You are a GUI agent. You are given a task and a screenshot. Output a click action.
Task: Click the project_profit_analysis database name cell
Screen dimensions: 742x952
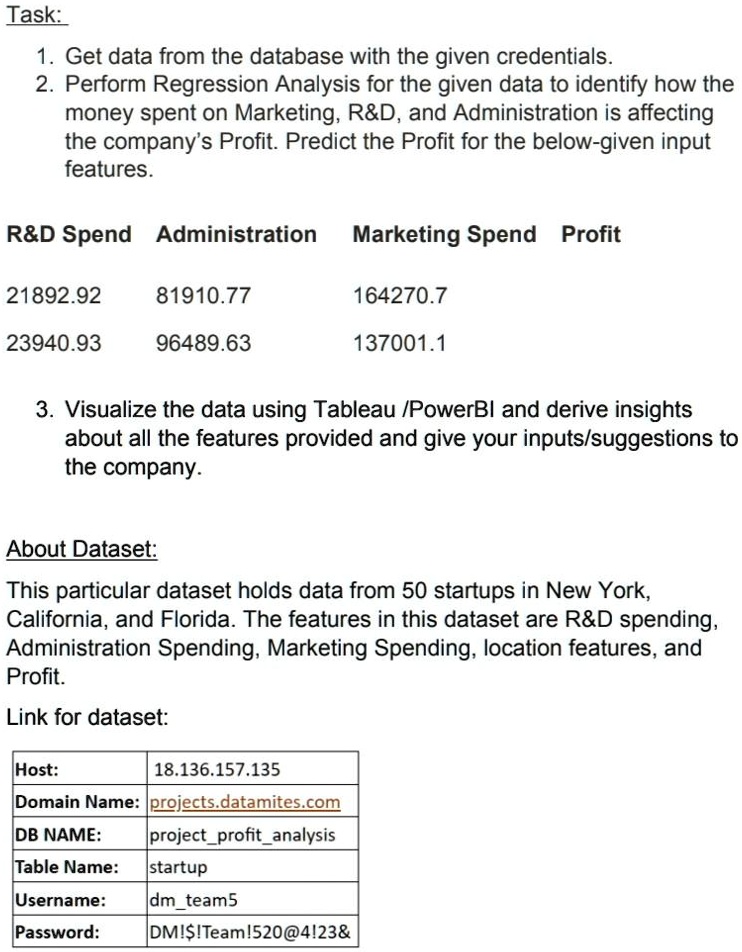(242, 834)
